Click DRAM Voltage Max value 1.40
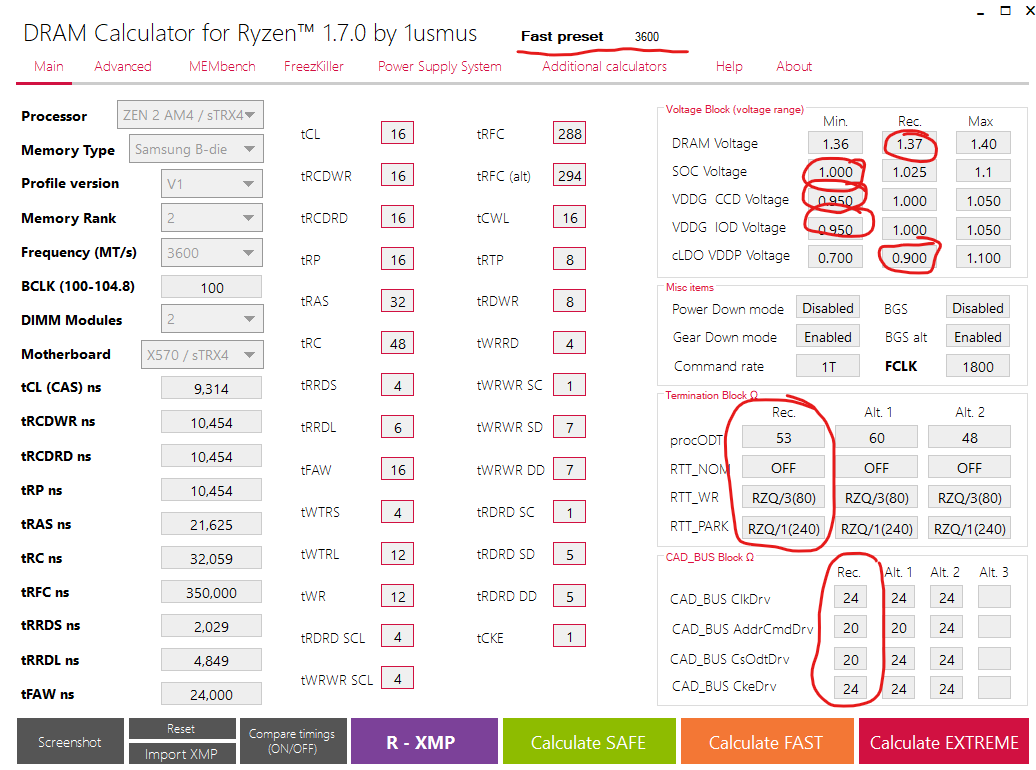 [x=983, y=143]
